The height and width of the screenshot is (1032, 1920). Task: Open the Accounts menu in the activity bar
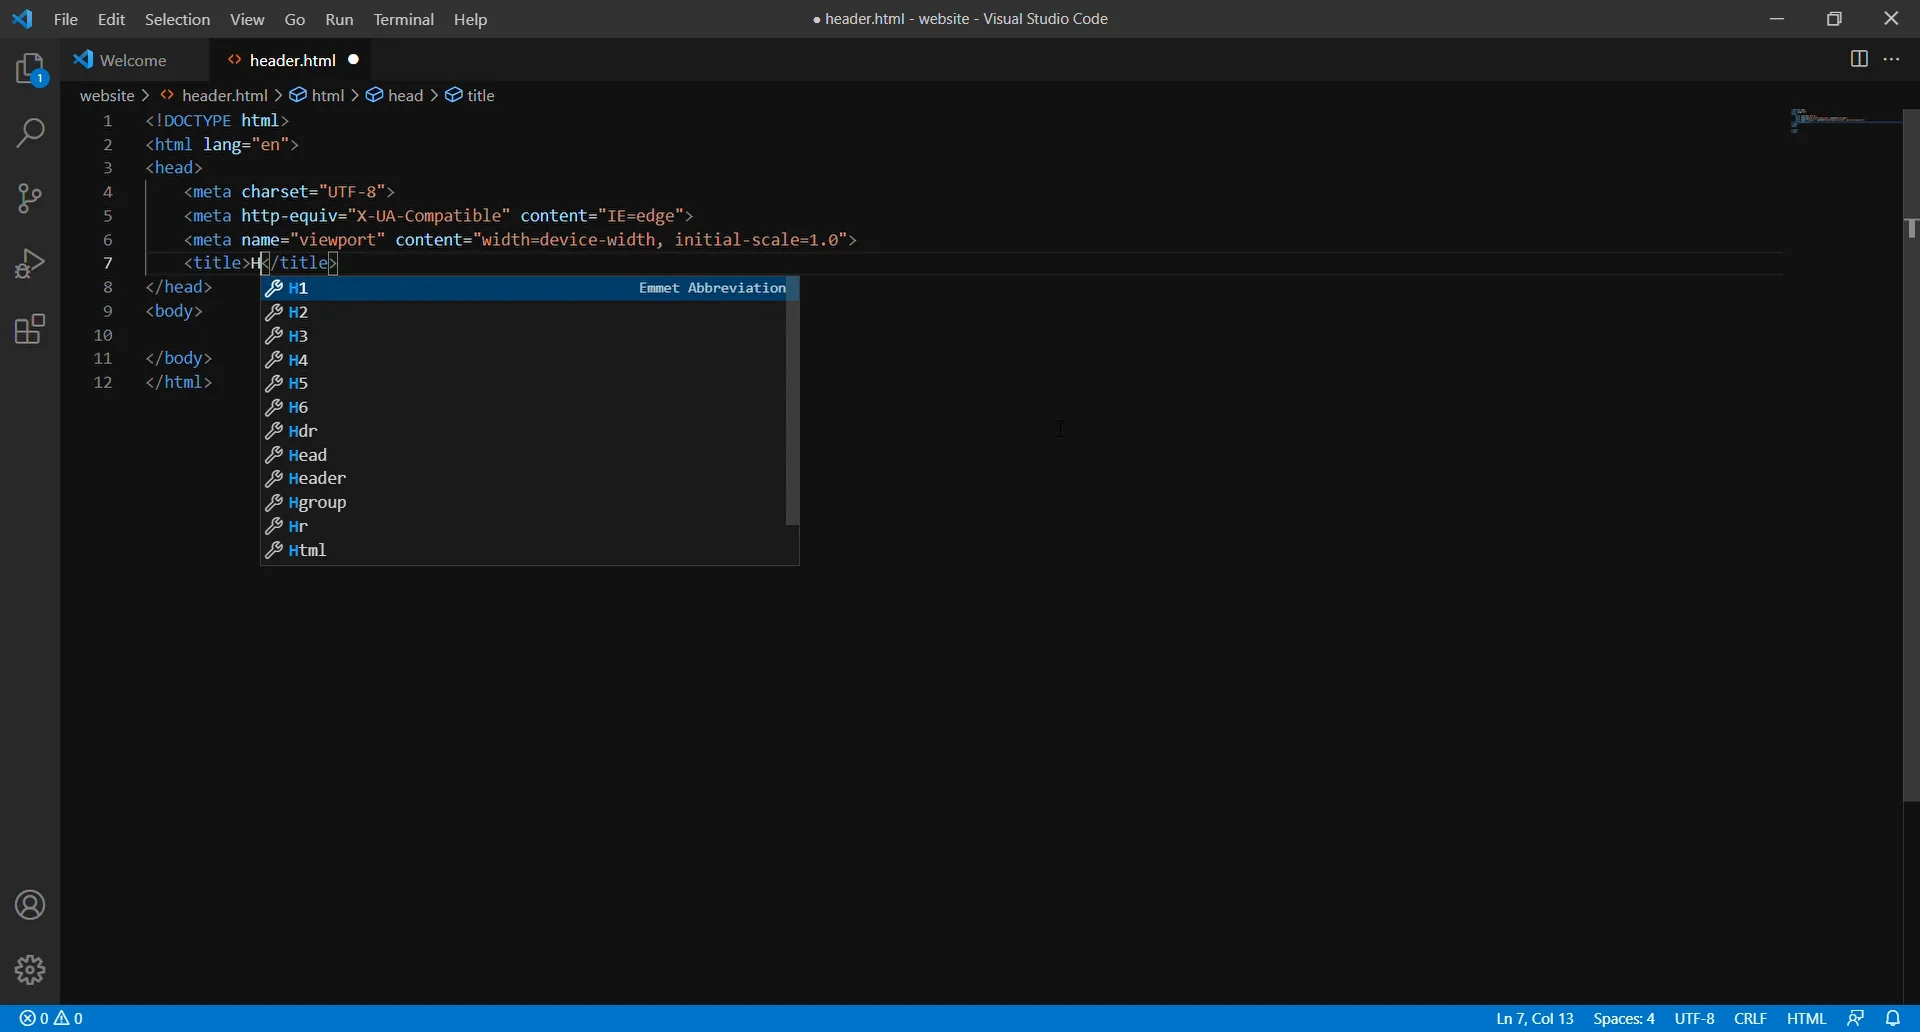(29, 905)
